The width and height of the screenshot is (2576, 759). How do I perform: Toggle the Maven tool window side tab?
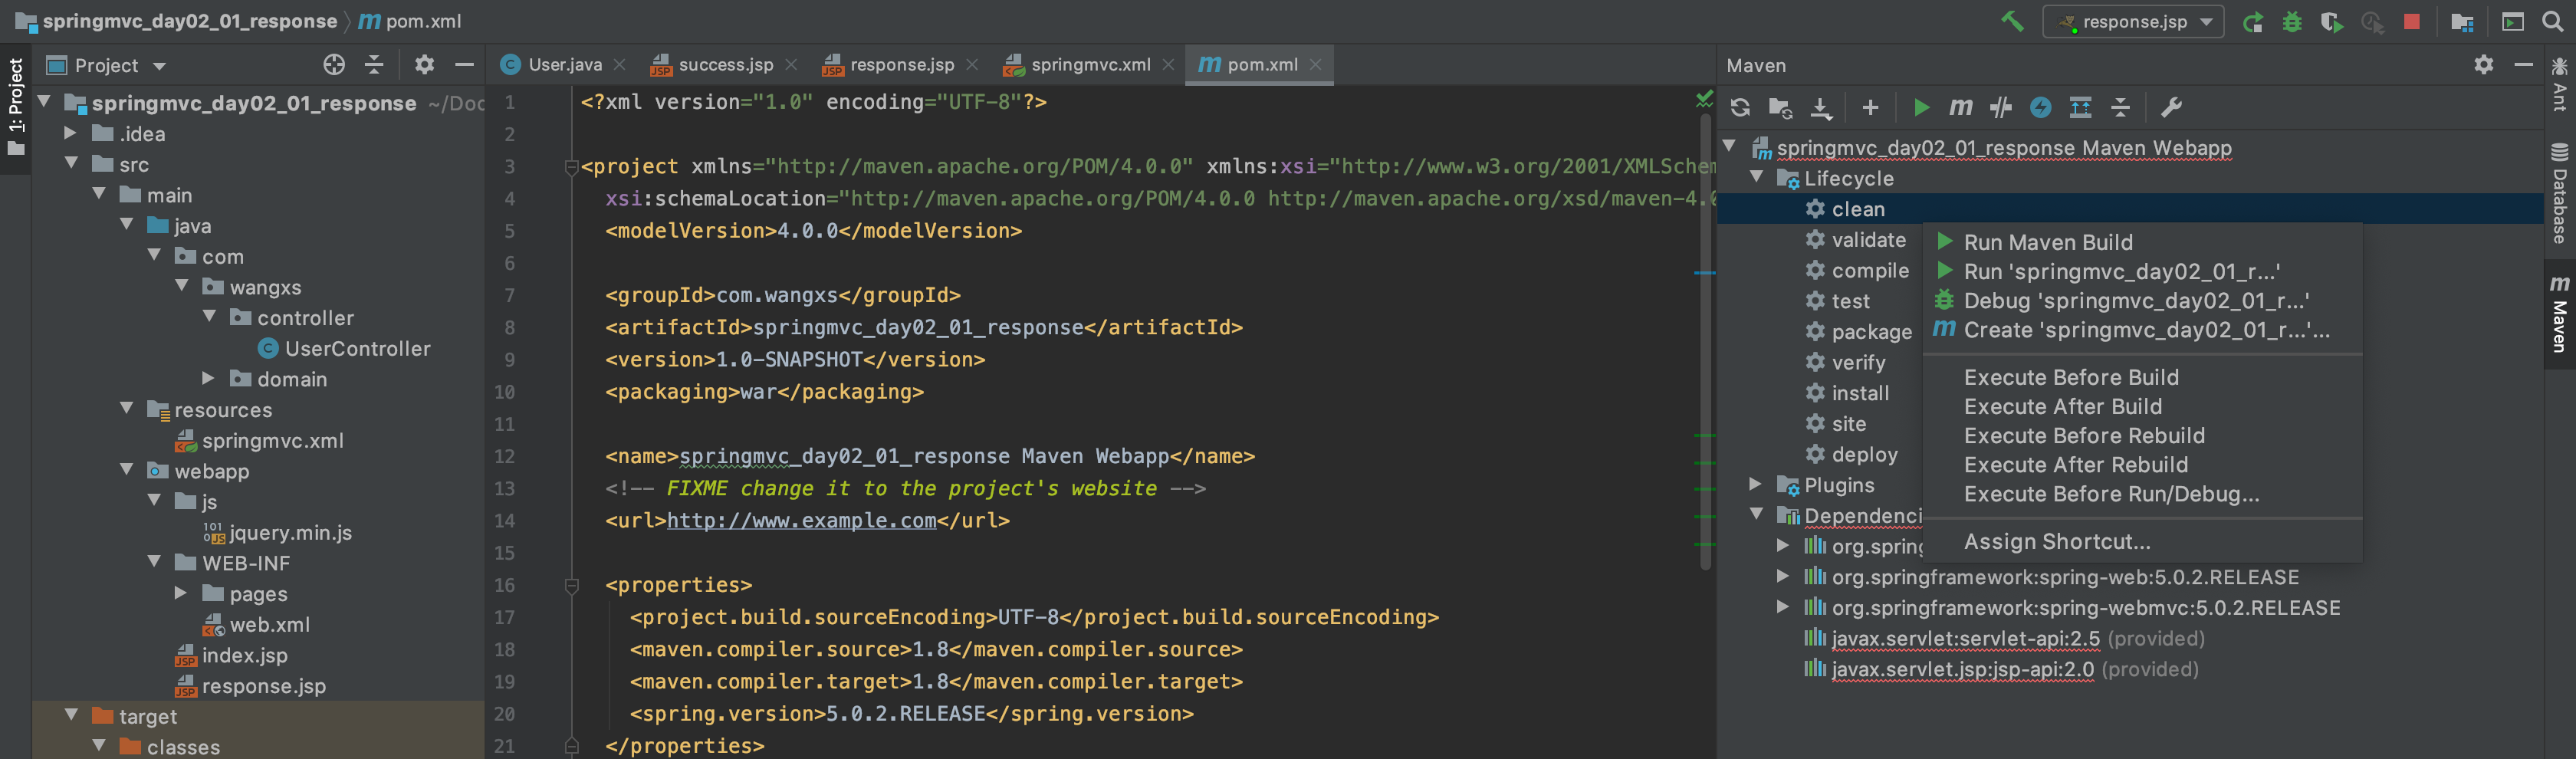tap(2559, 315)
